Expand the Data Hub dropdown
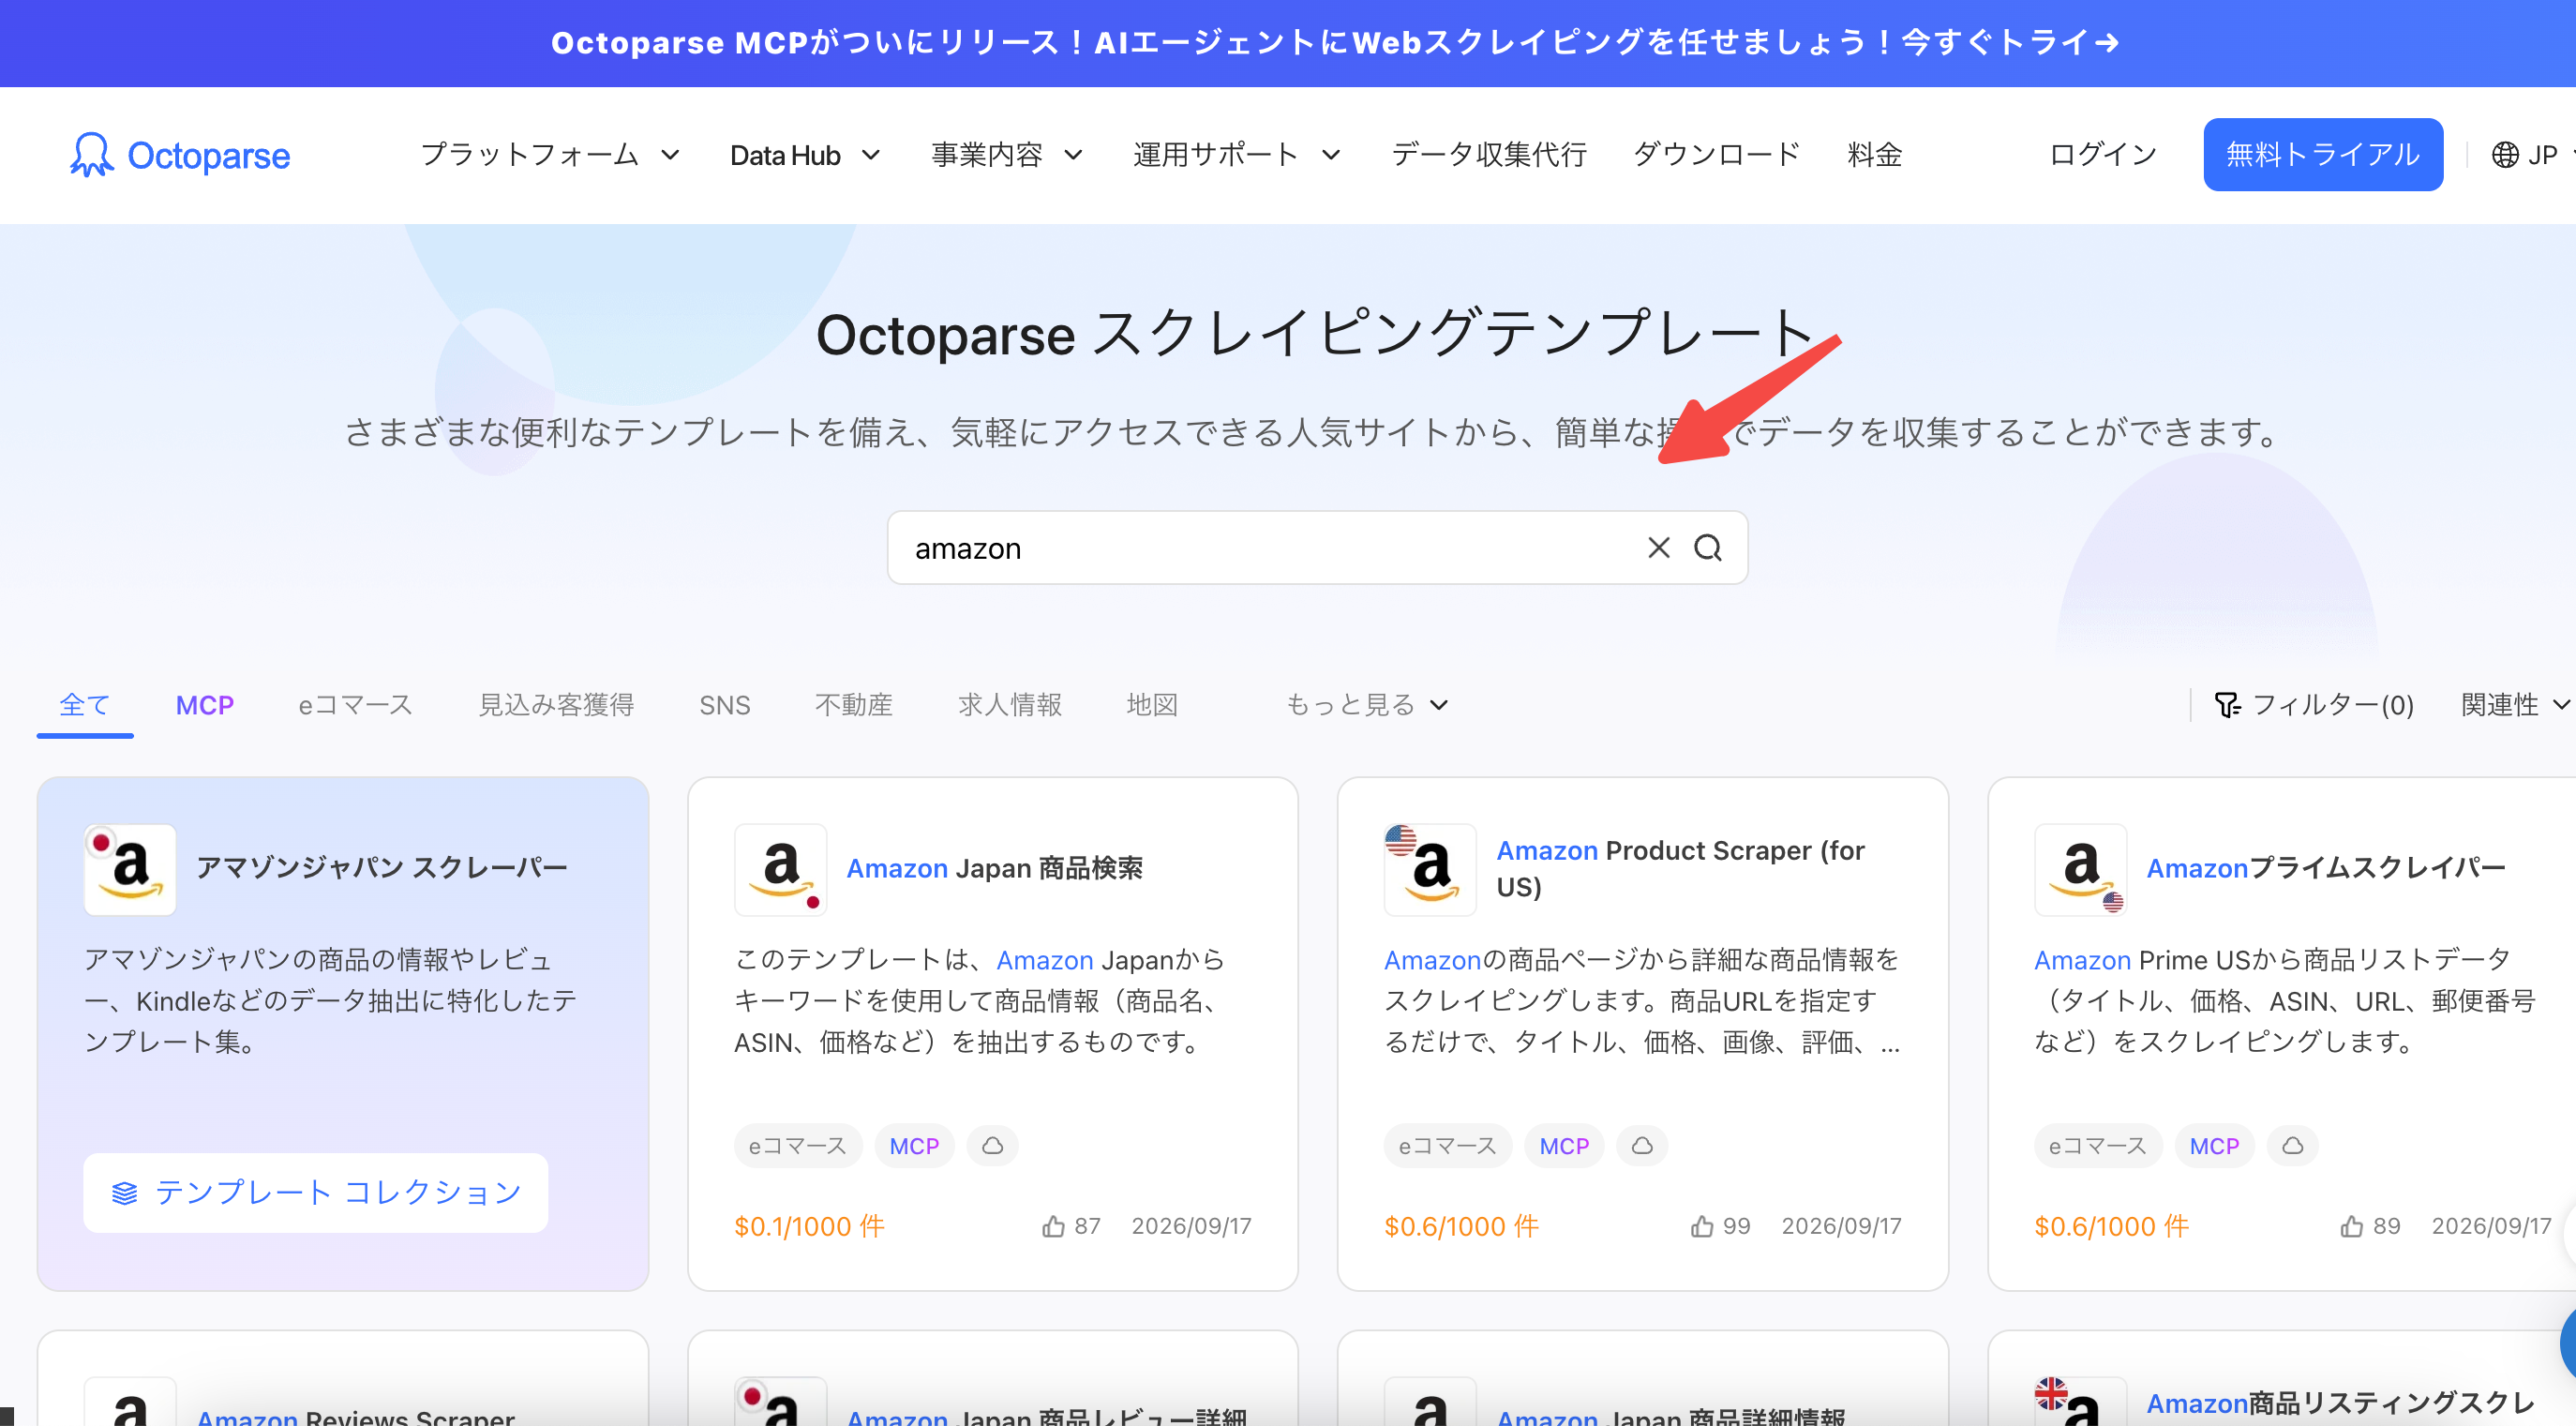This screenshot has height=1426, width=2576. click(x=805, y=155)
